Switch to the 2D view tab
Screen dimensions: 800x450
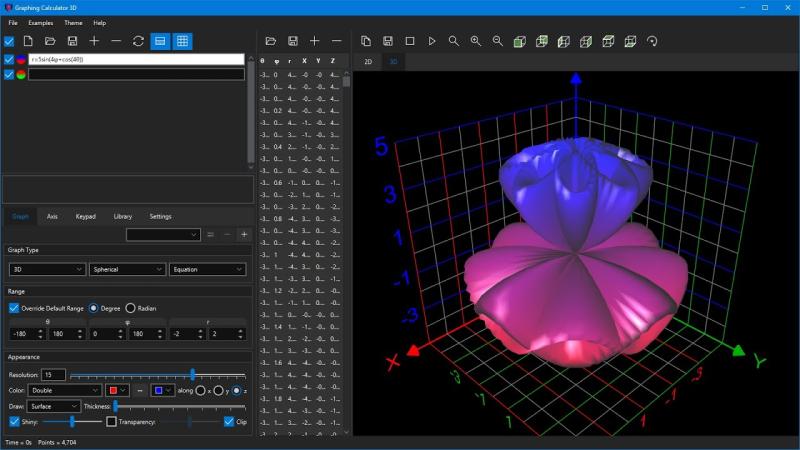point(368,62)
